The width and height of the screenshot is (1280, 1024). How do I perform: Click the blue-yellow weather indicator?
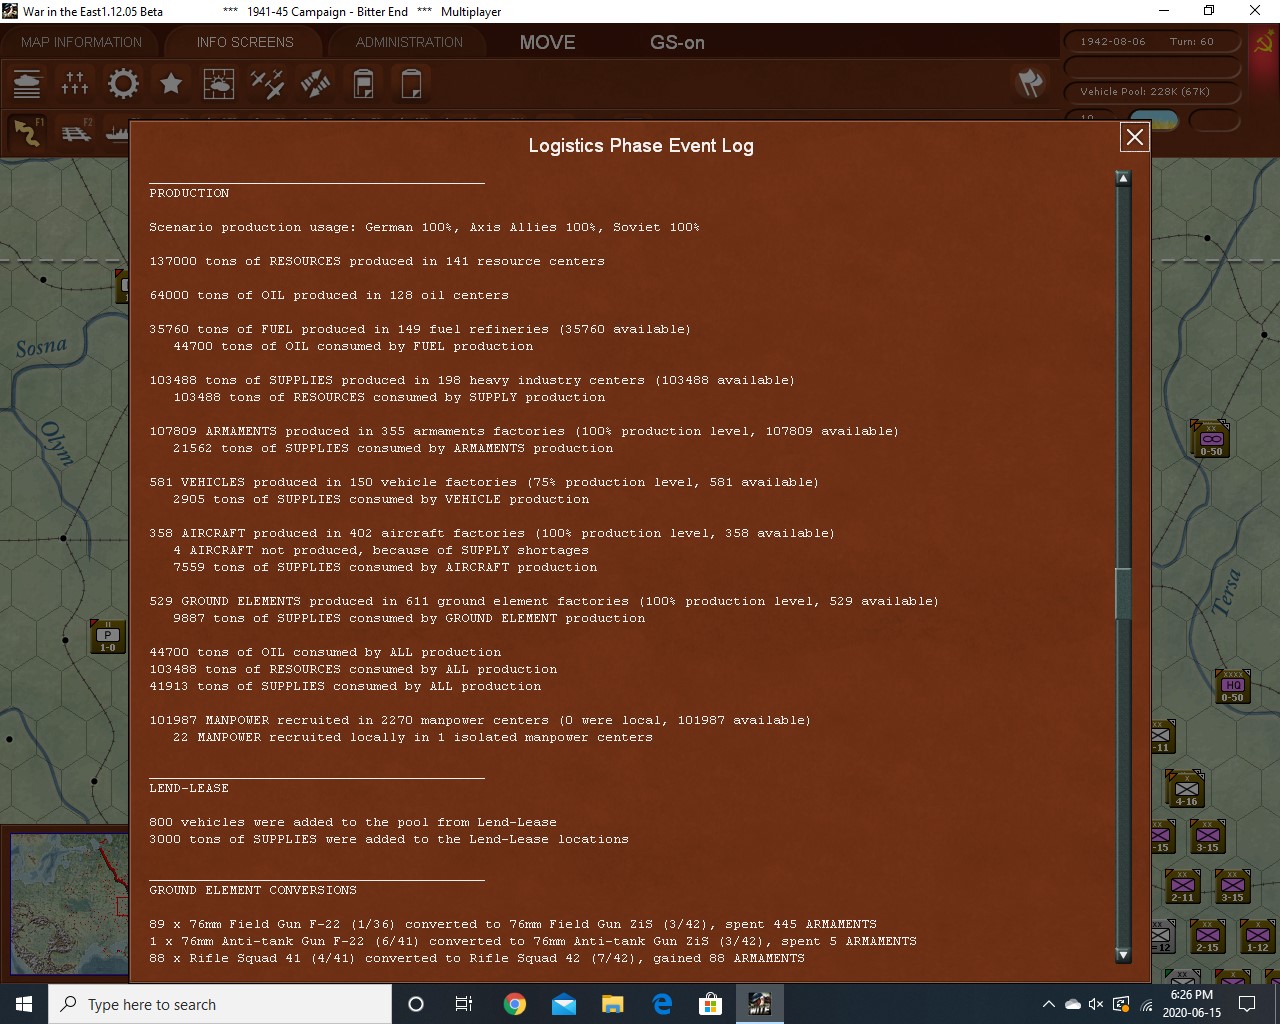(1154, 121)
